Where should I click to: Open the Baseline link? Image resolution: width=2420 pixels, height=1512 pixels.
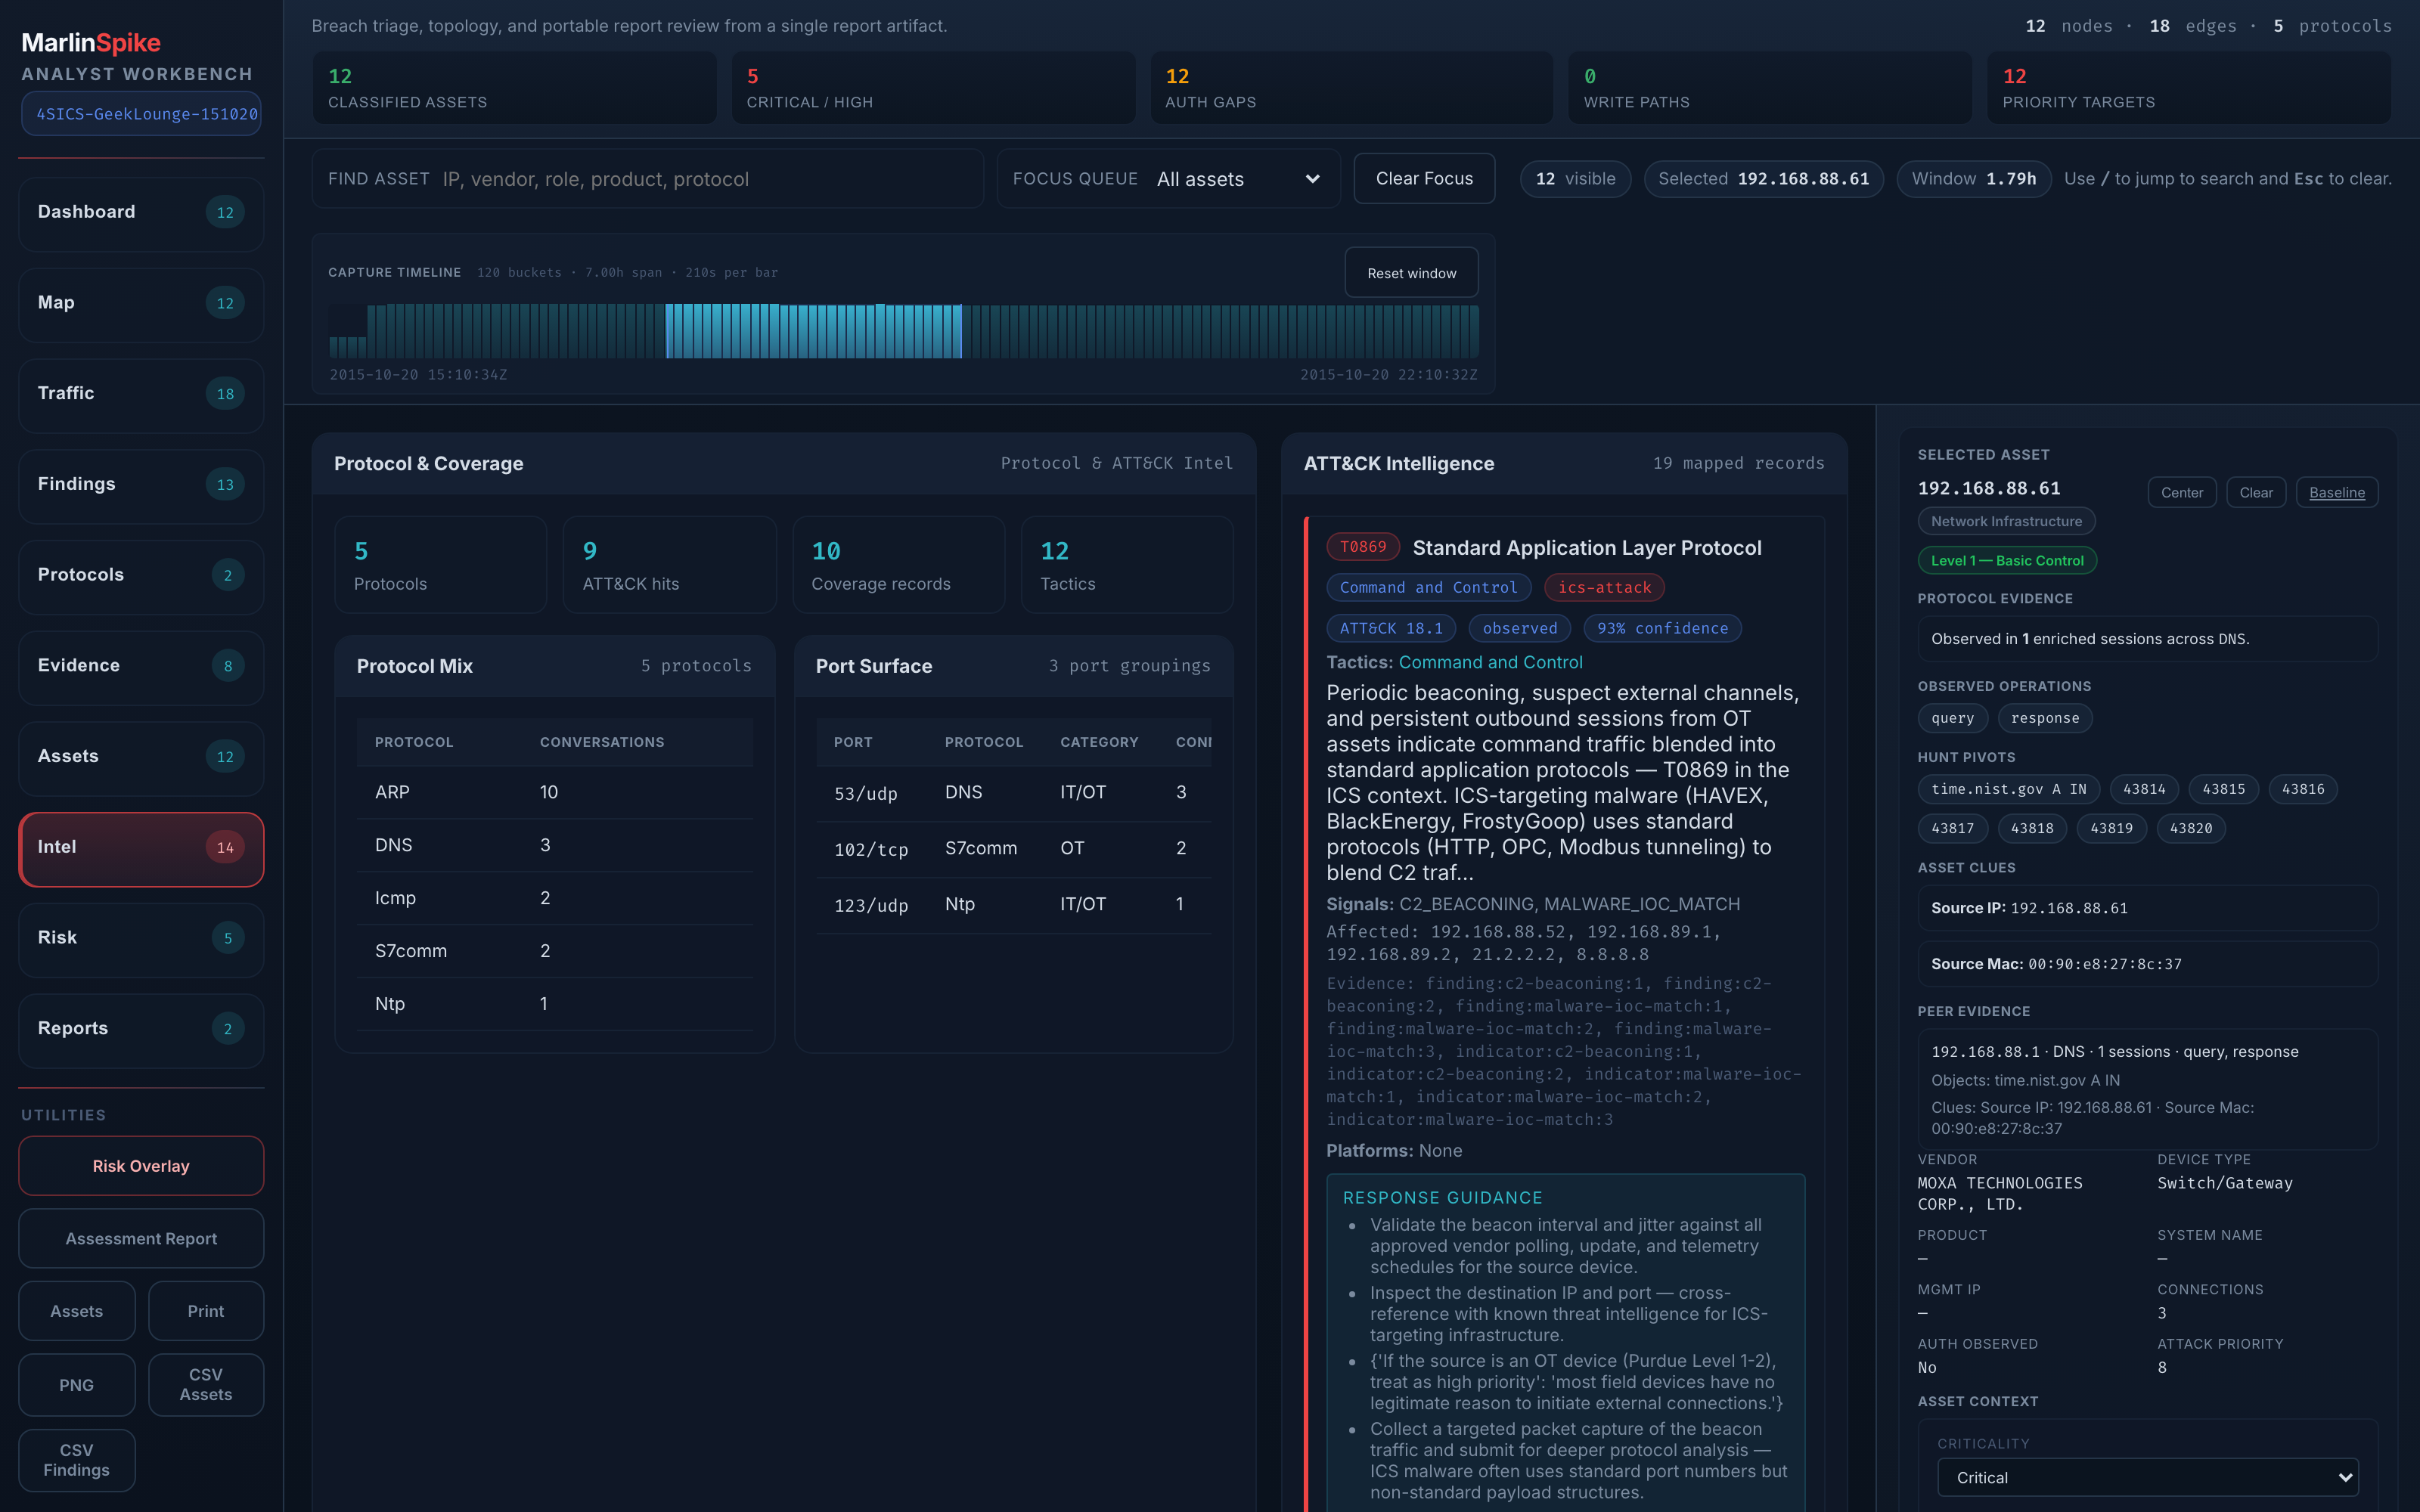click(2337, 493)
